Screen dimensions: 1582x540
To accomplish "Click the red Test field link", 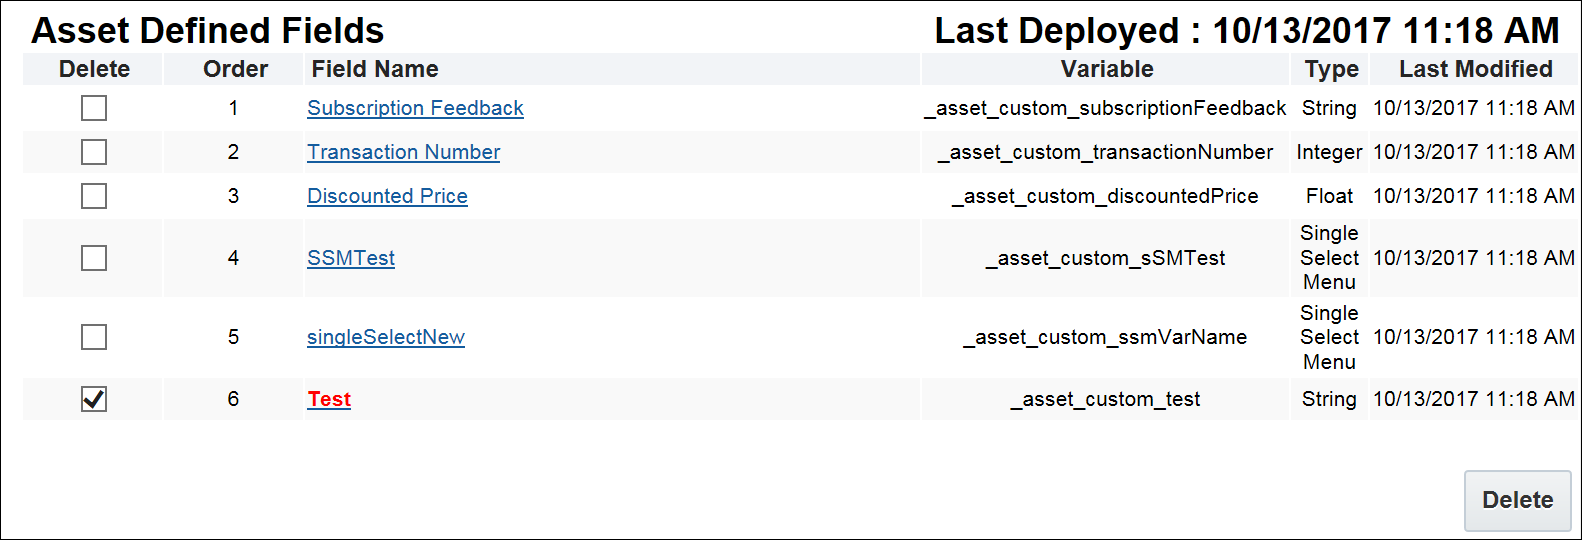I will coord(329,399).
